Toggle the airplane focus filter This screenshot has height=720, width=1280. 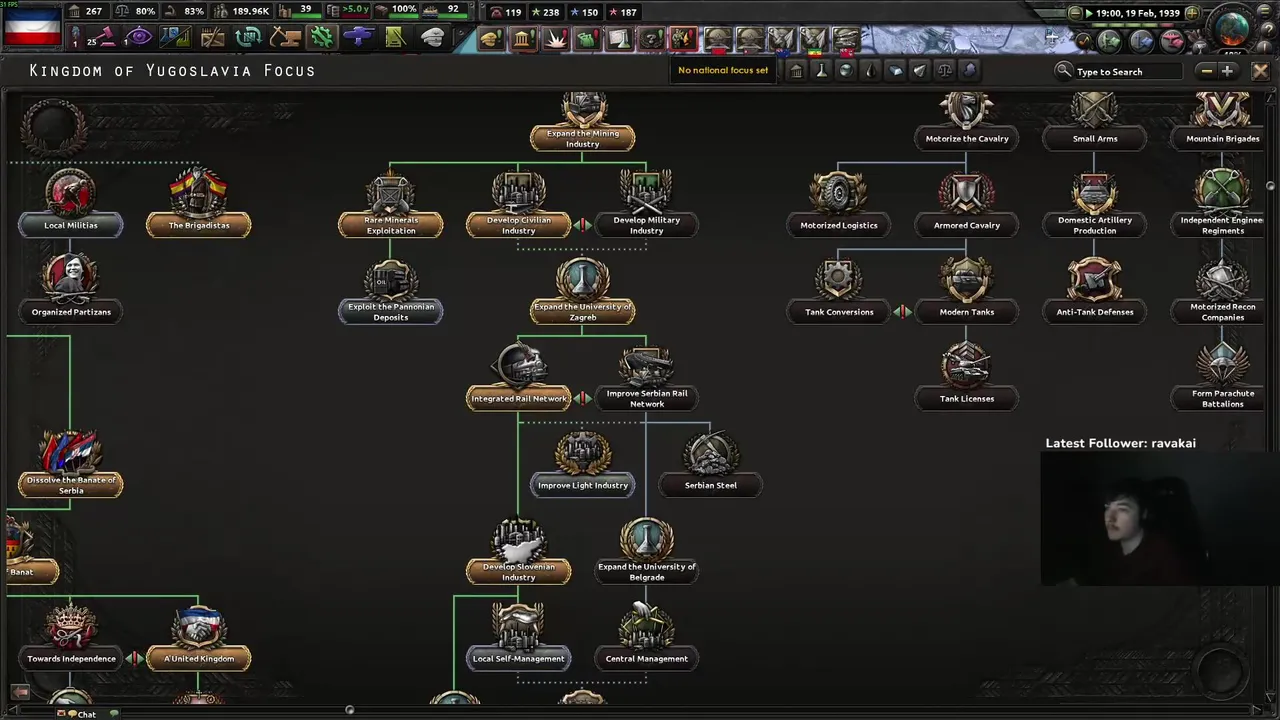coord(919,70)
